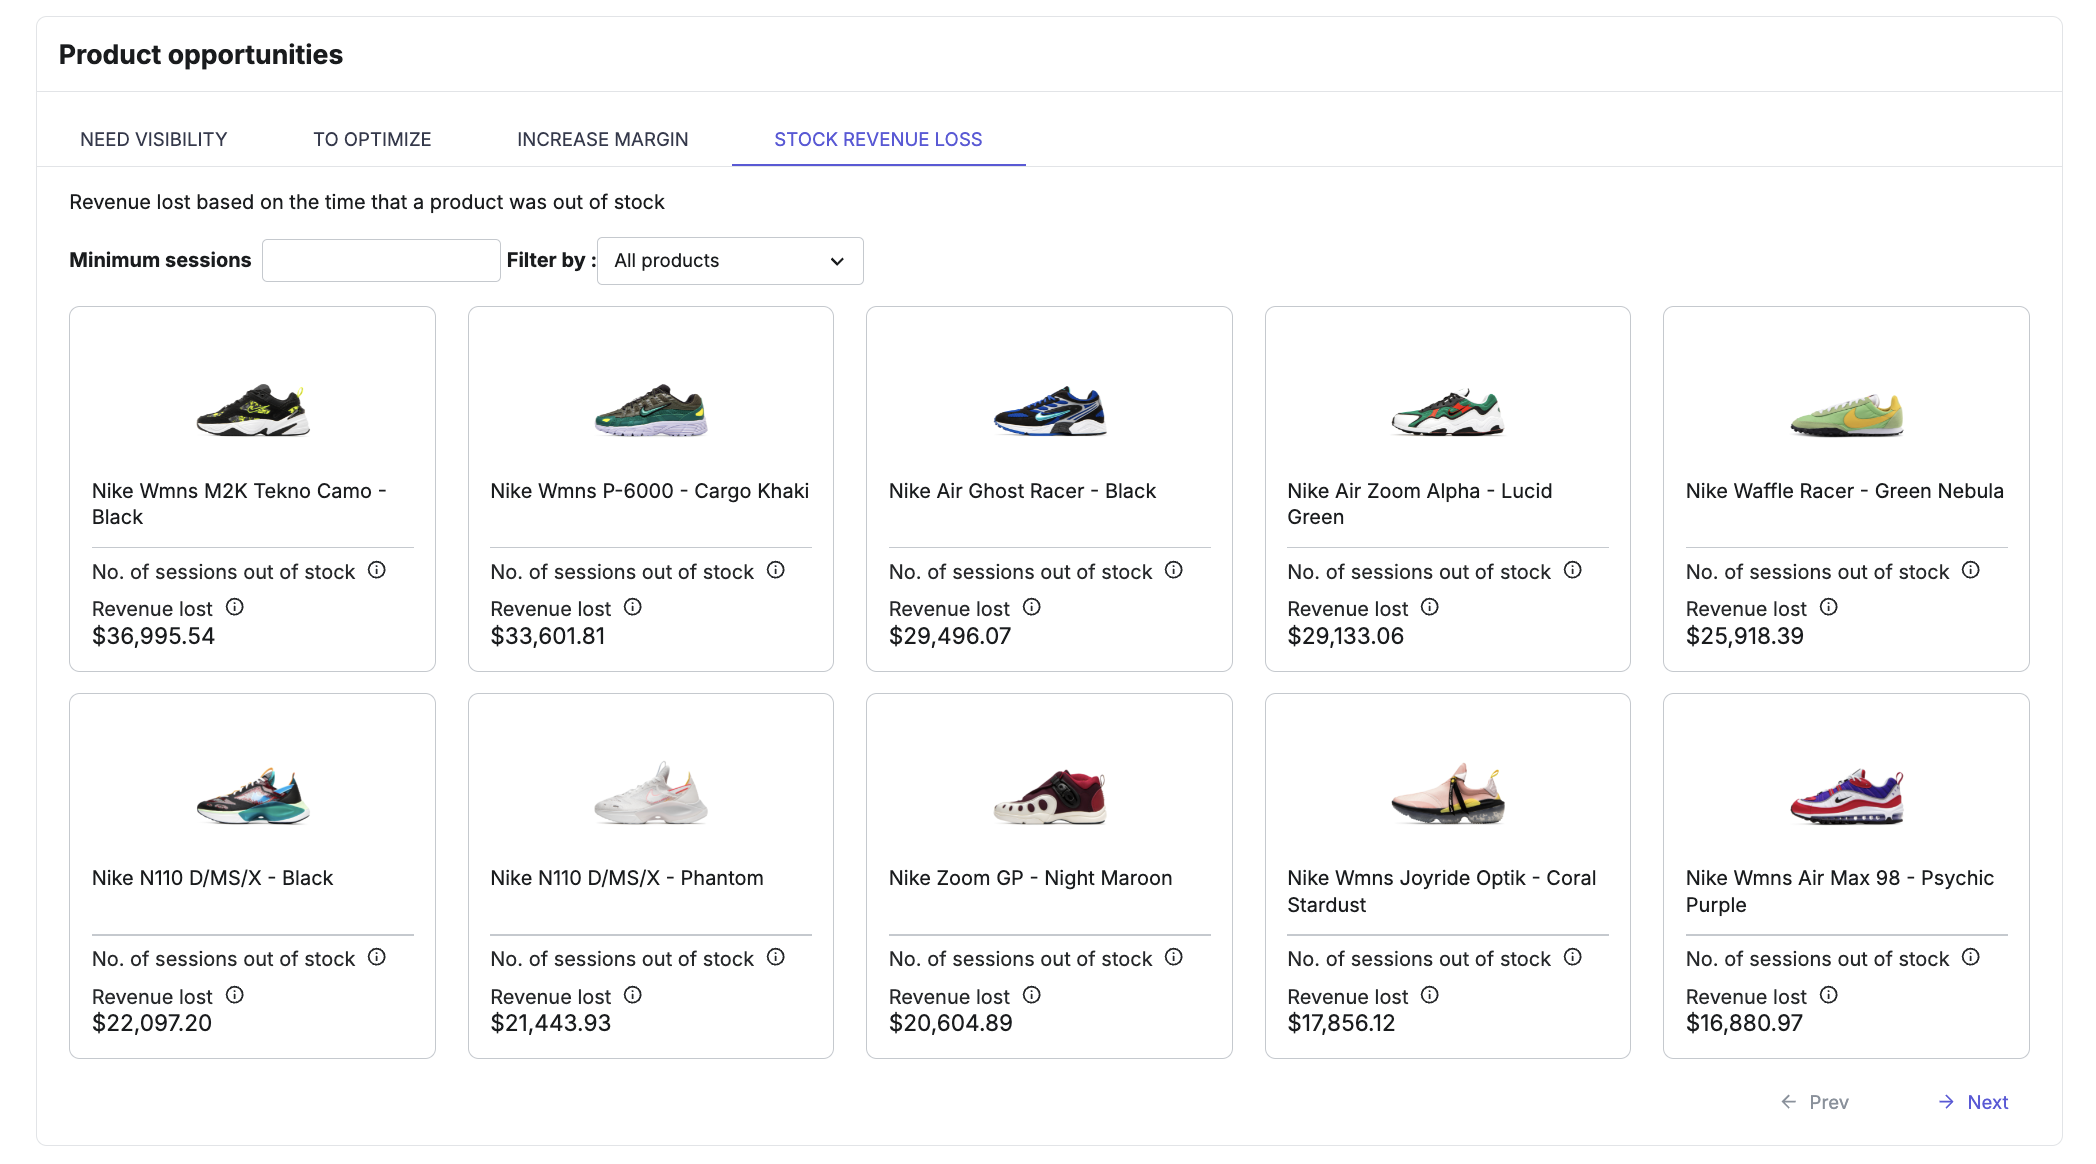Screen dimensions: 2096x1164
Task: Go to the Next page of products
Action: pos(1973,1102)
